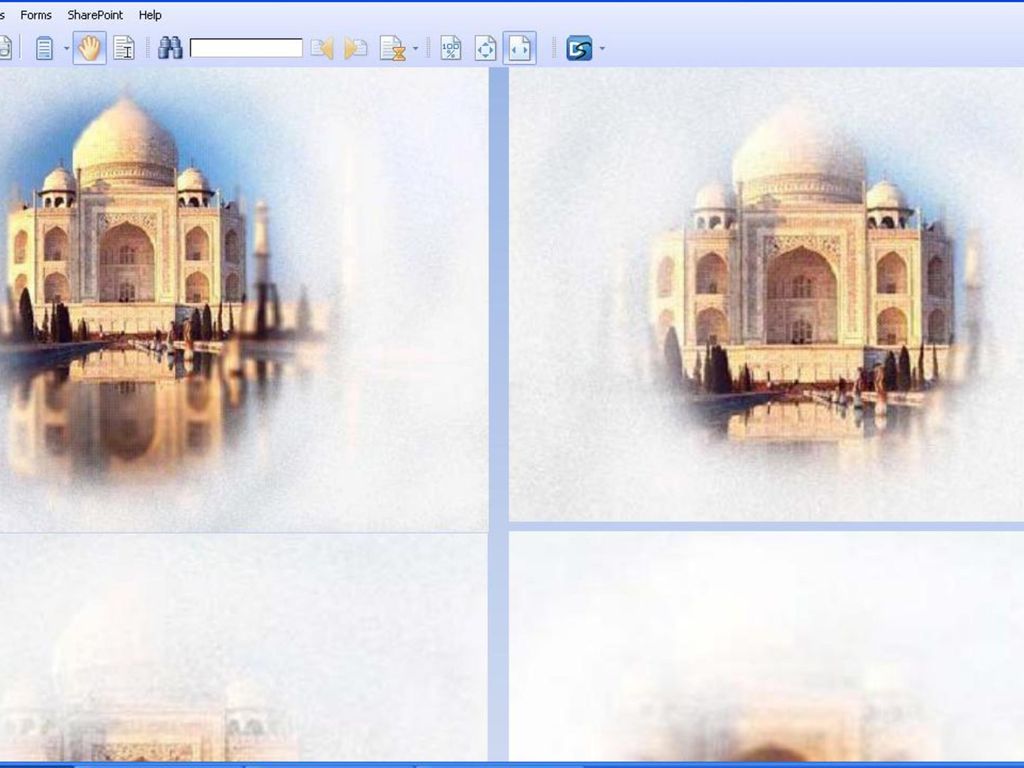Image resolution: width=1024 pixels, height=768 pixels.
Task: Click the binoculars find icon
Action: [170, 48]
